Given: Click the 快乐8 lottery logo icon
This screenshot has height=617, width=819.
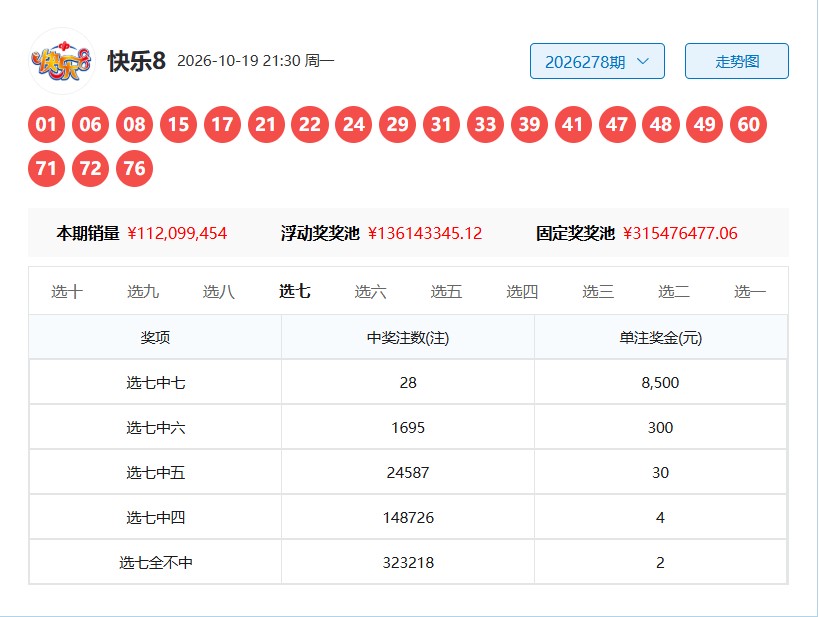Looking at the screenshot, I should click(x=62, y=61).
